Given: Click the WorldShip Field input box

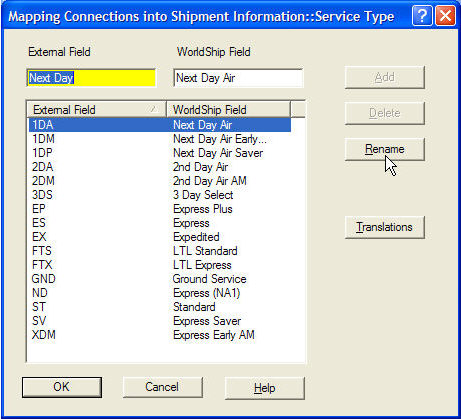Looking at the screenshot, I should (x=238, y=78).
